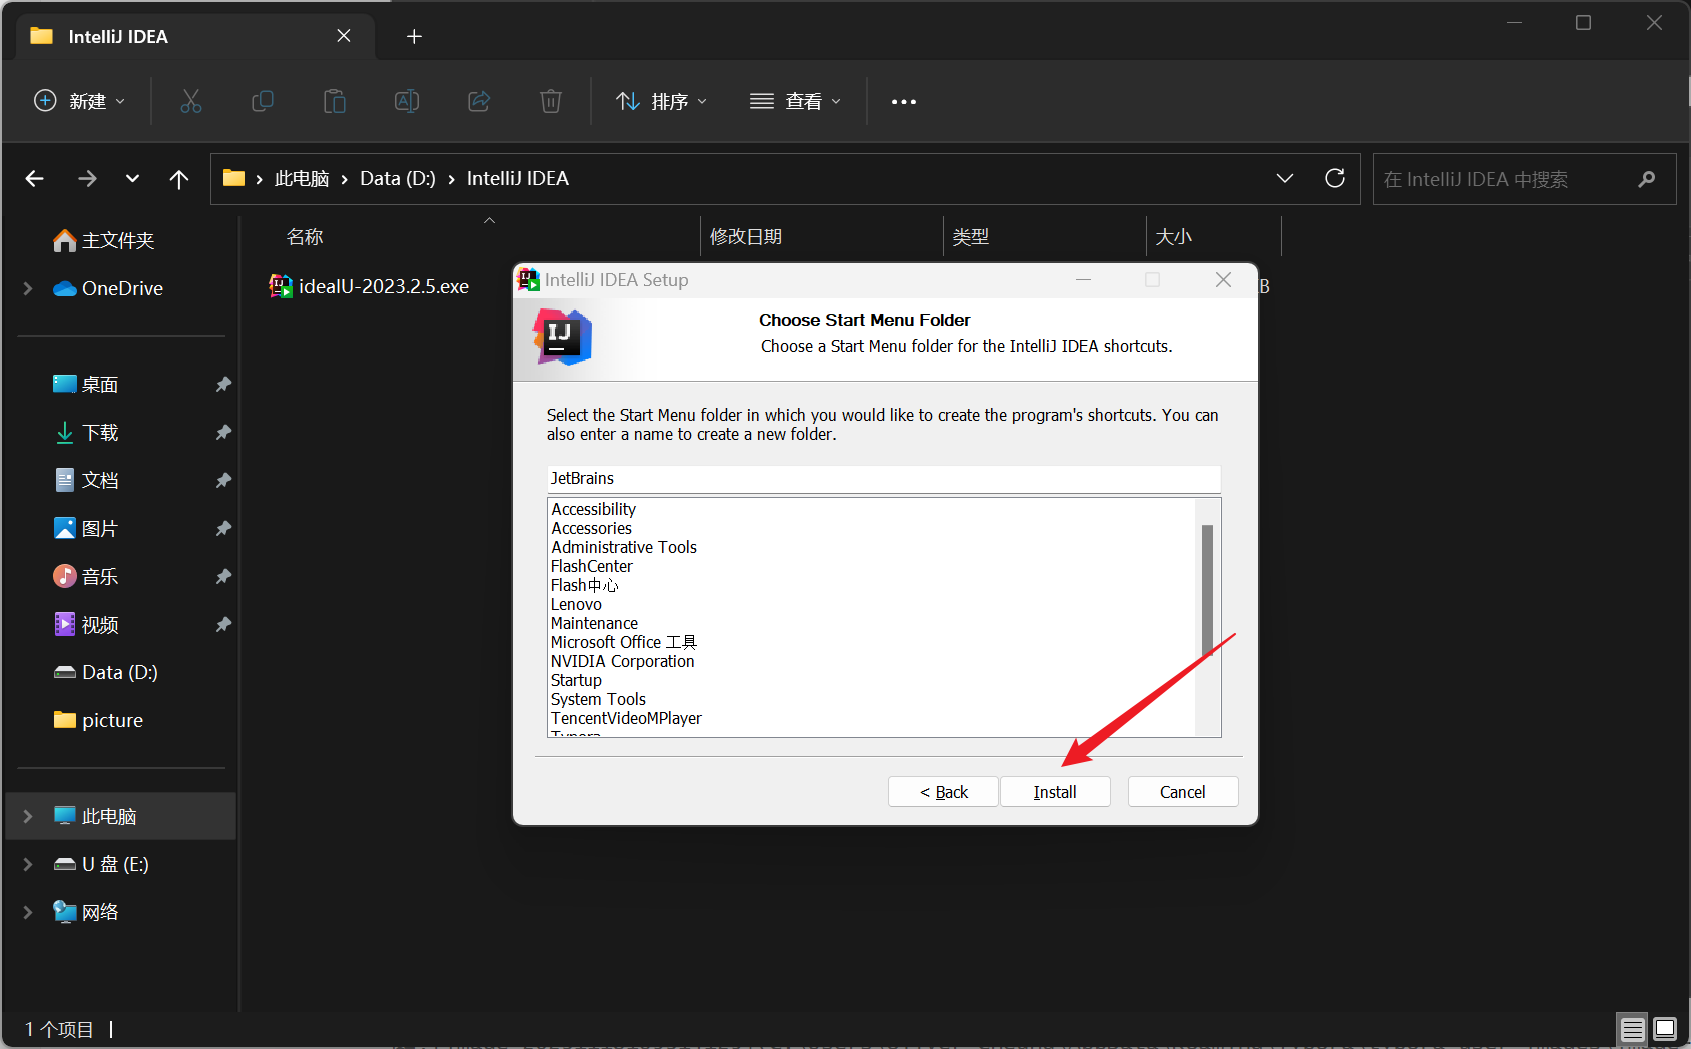Click Cancel in the setup dialog
This screenshot has height=1049, width=1691.
pyautogui.click(x=1183, y=792)
